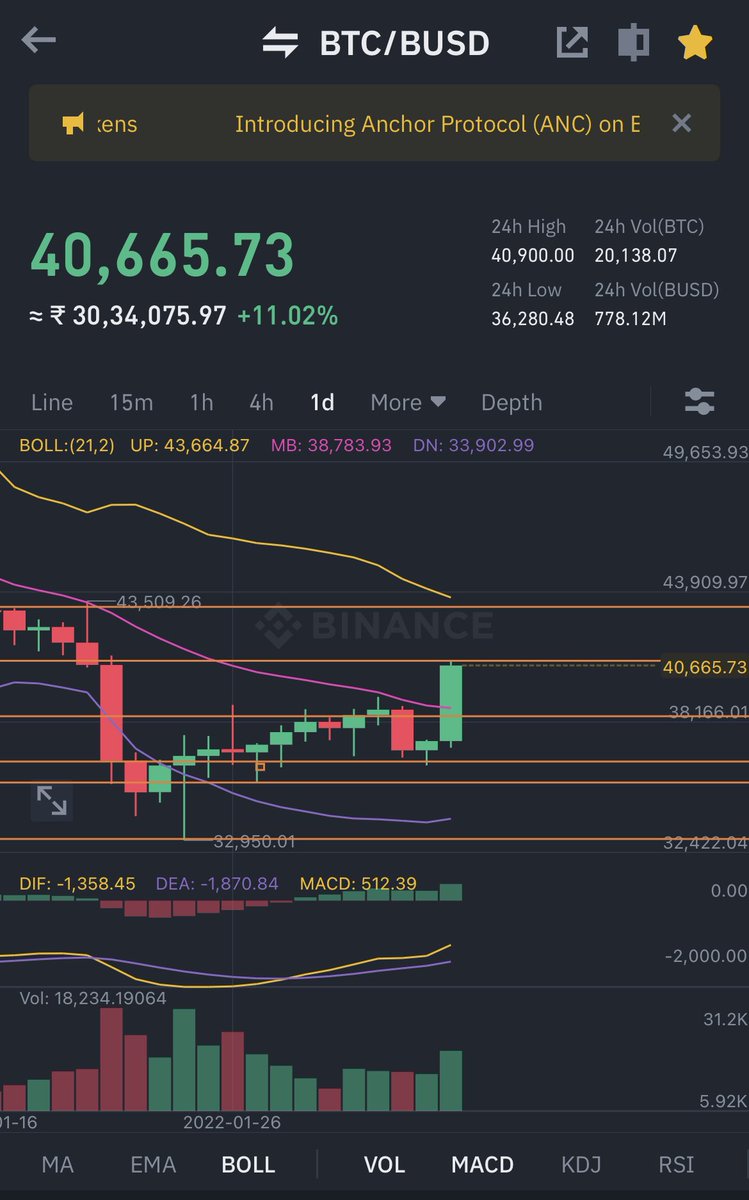The height and width of the screenshot is (1200, 749).
Task: Expand chart to fullscreen
Action: [x=51, y=800]
